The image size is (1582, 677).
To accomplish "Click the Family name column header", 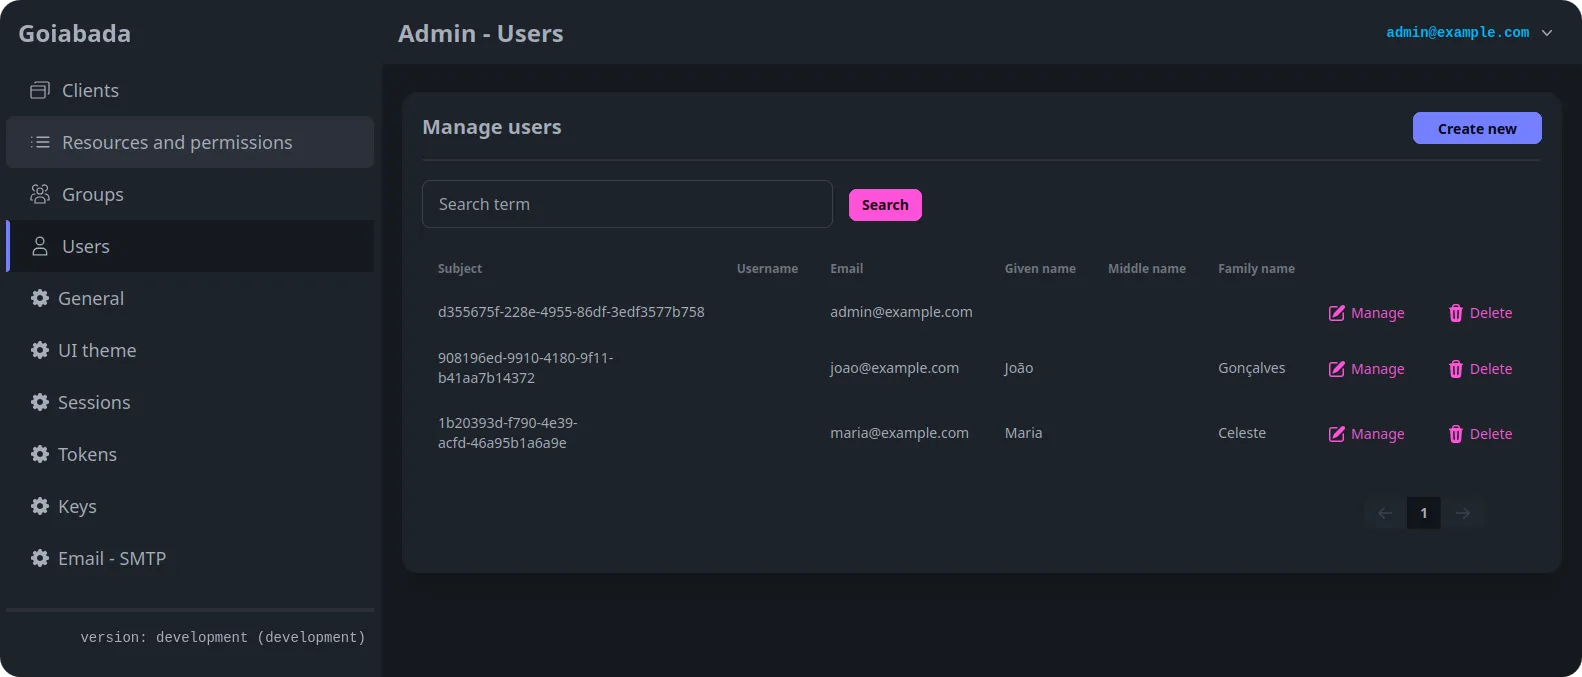I will coord(1256,269).
